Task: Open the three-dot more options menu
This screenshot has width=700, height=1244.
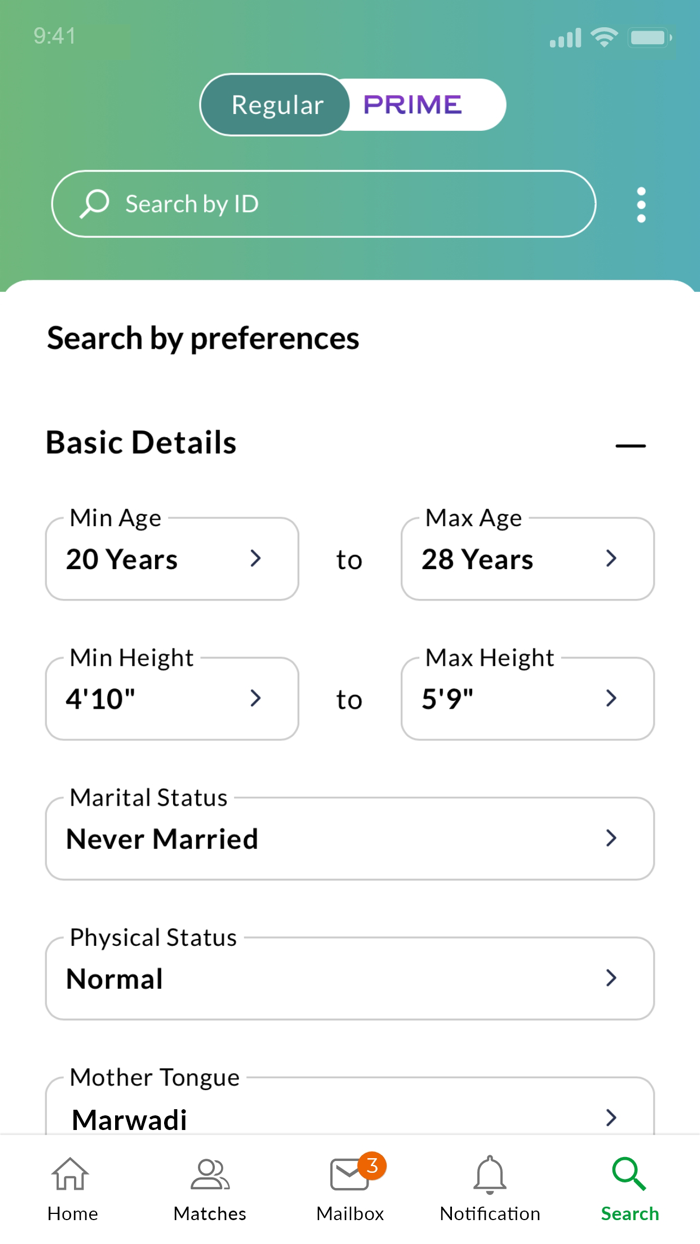Action: coord(641,205)
